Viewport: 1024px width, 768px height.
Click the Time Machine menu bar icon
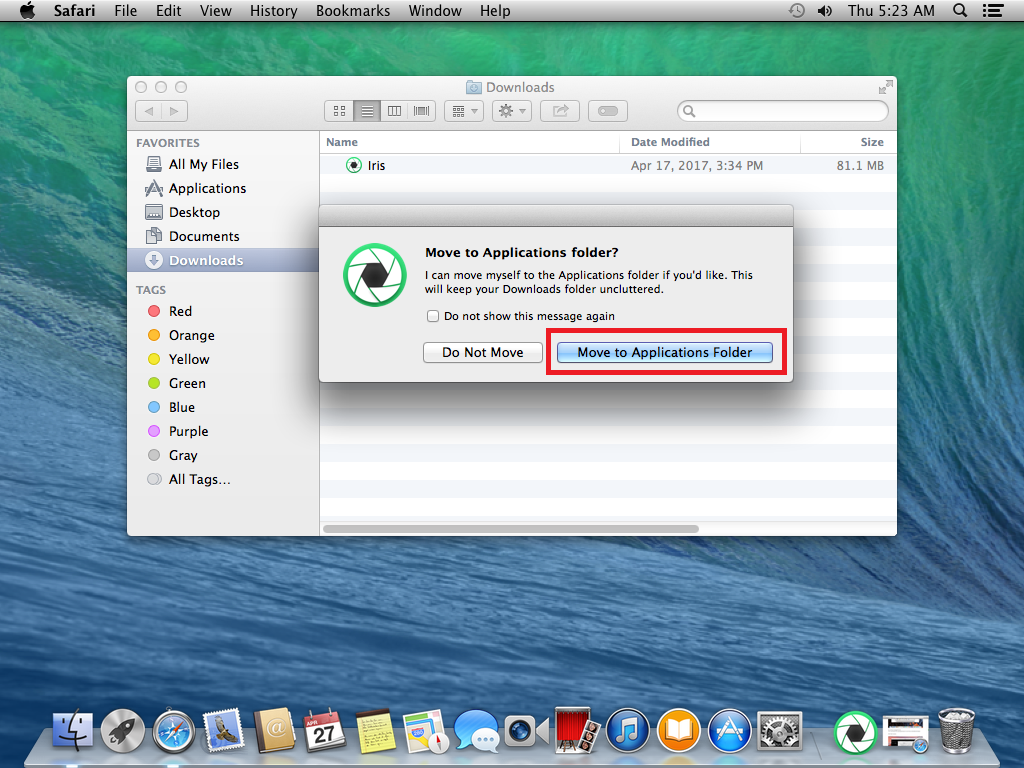click(x=796, y=10)
